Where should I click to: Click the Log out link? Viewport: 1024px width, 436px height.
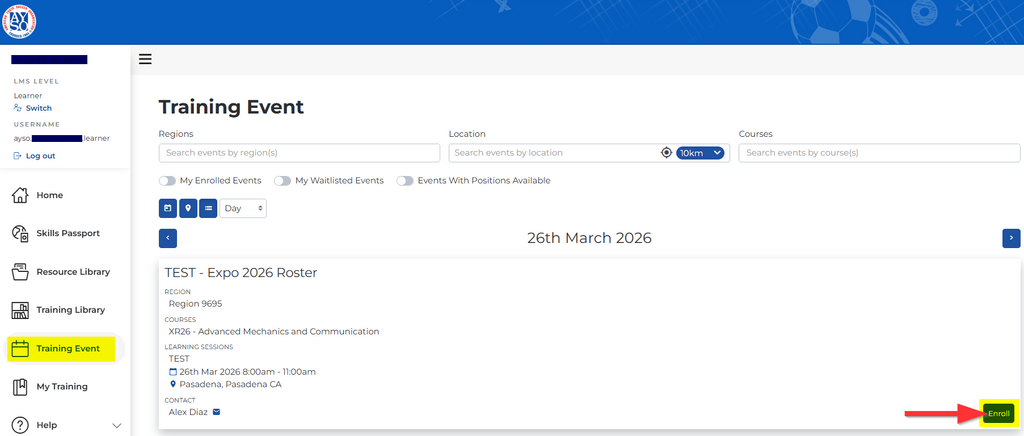click(40, 156)
